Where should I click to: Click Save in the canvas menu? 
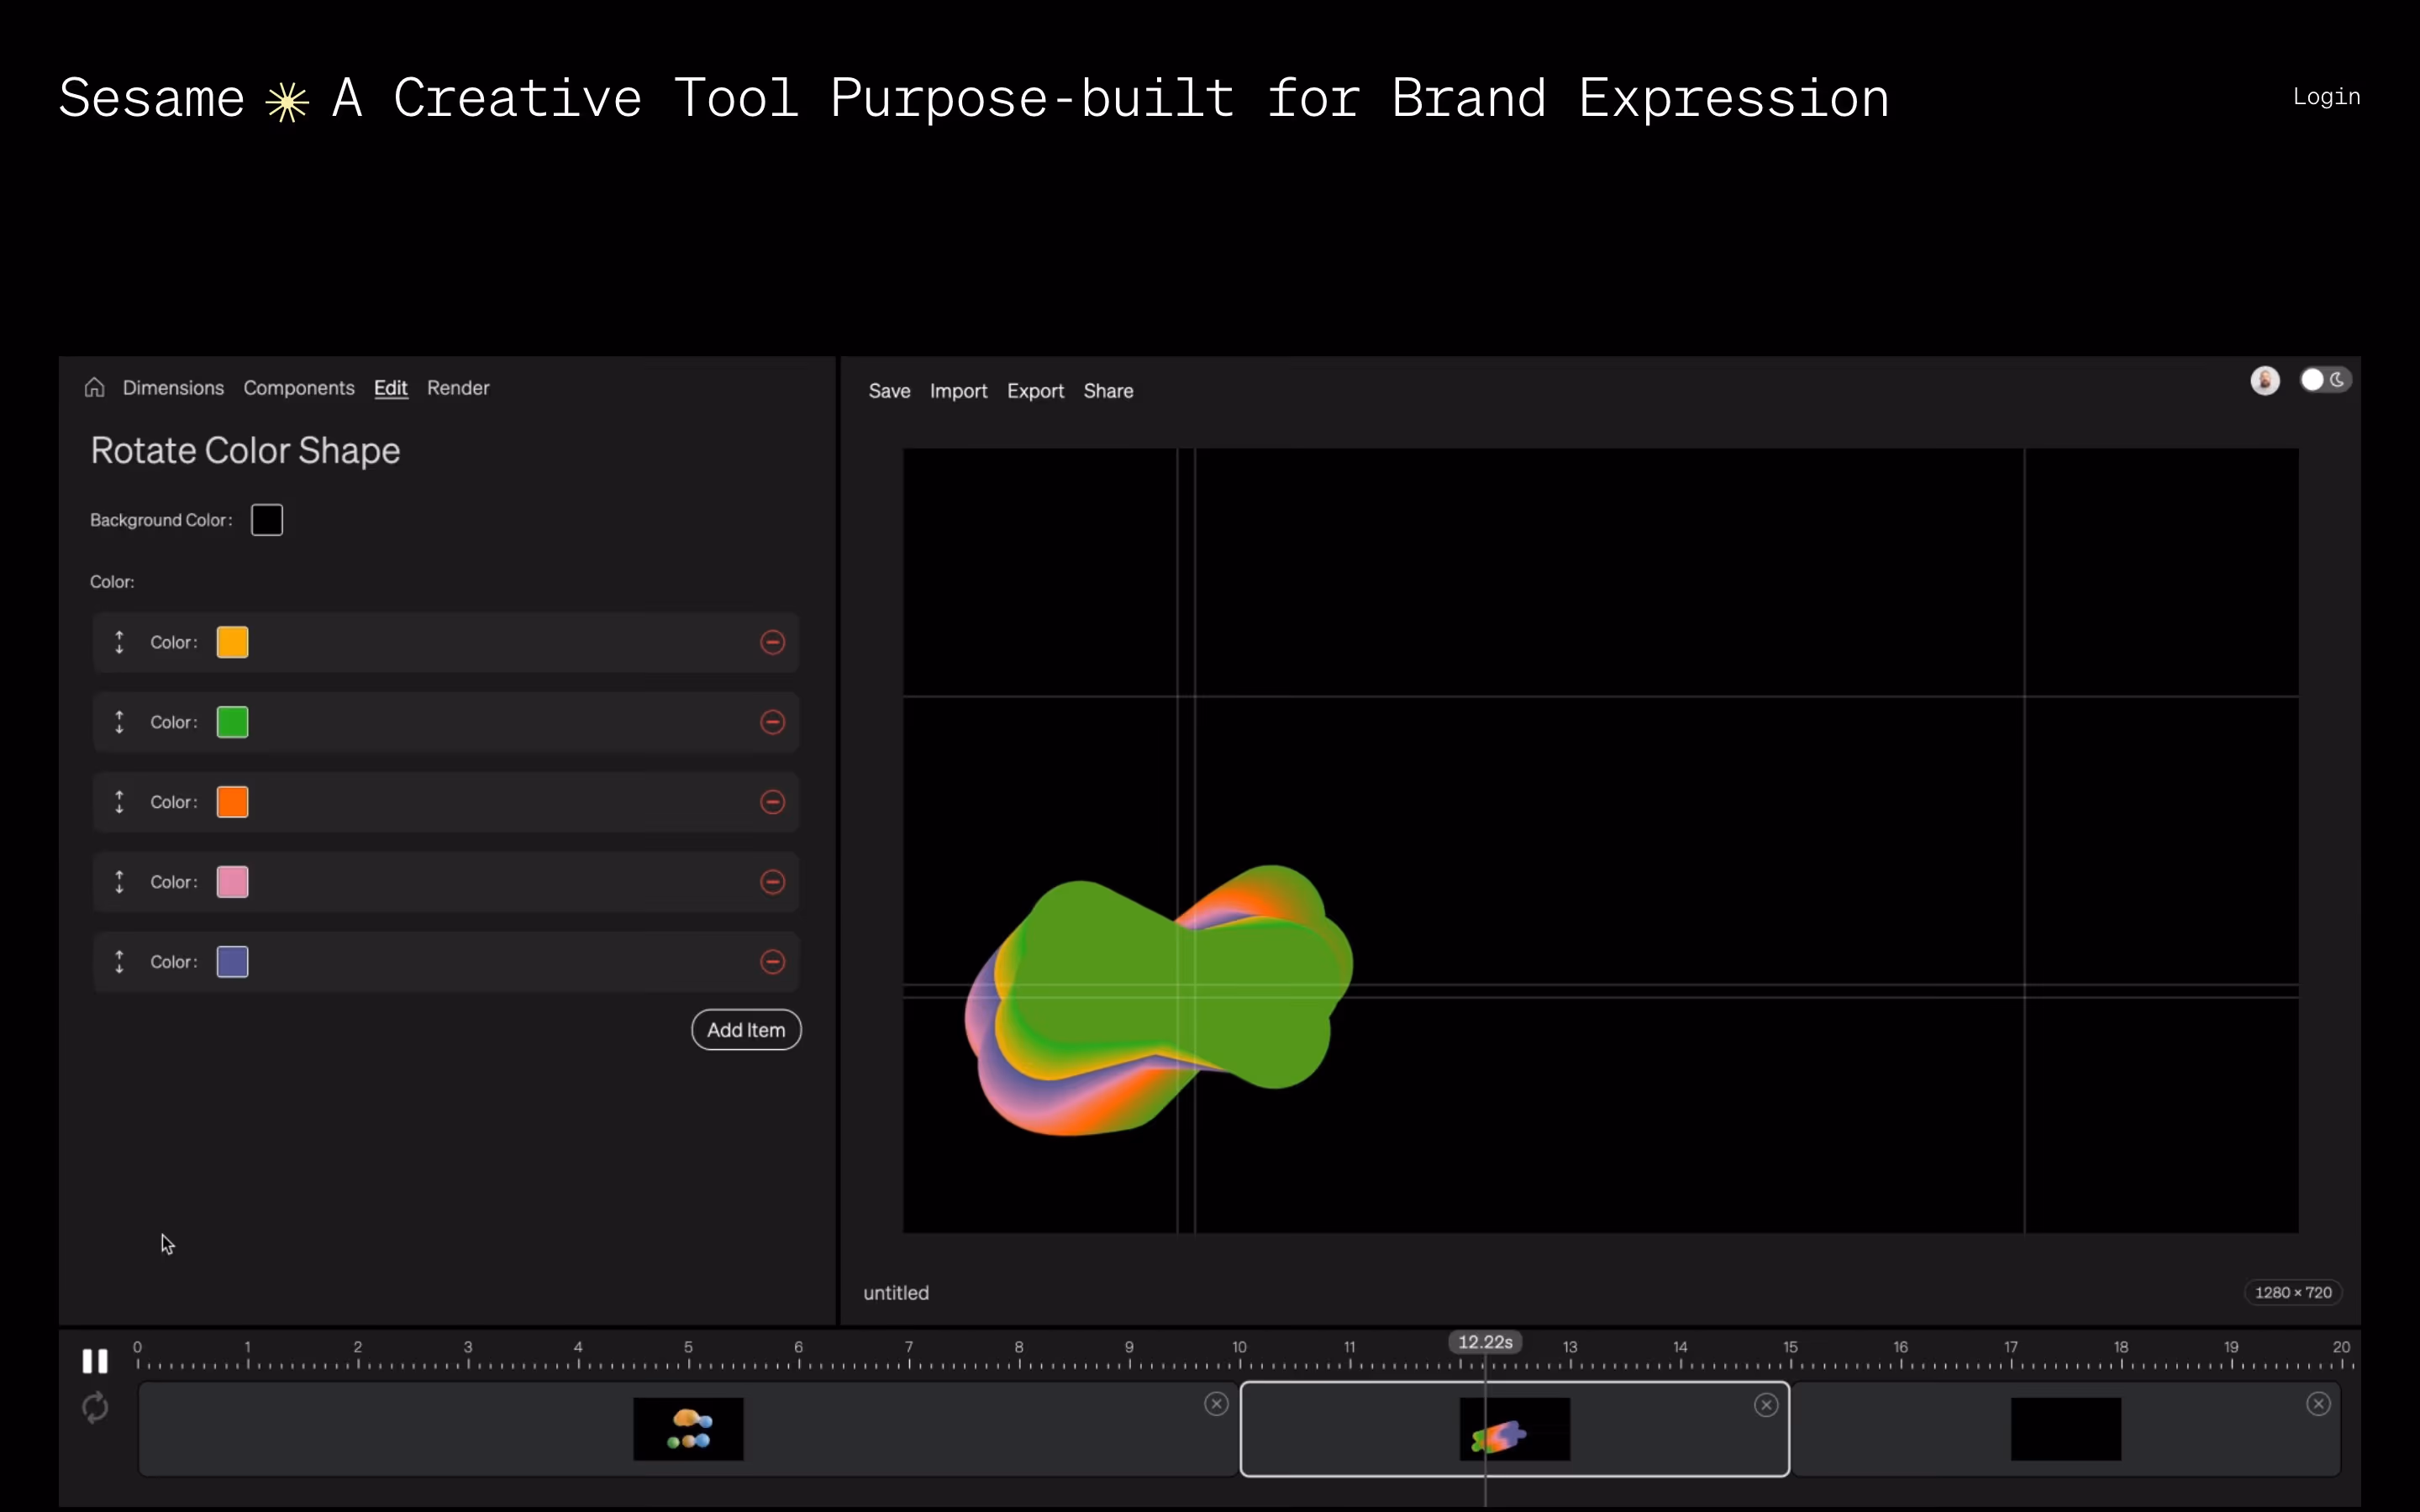(890, 391)
